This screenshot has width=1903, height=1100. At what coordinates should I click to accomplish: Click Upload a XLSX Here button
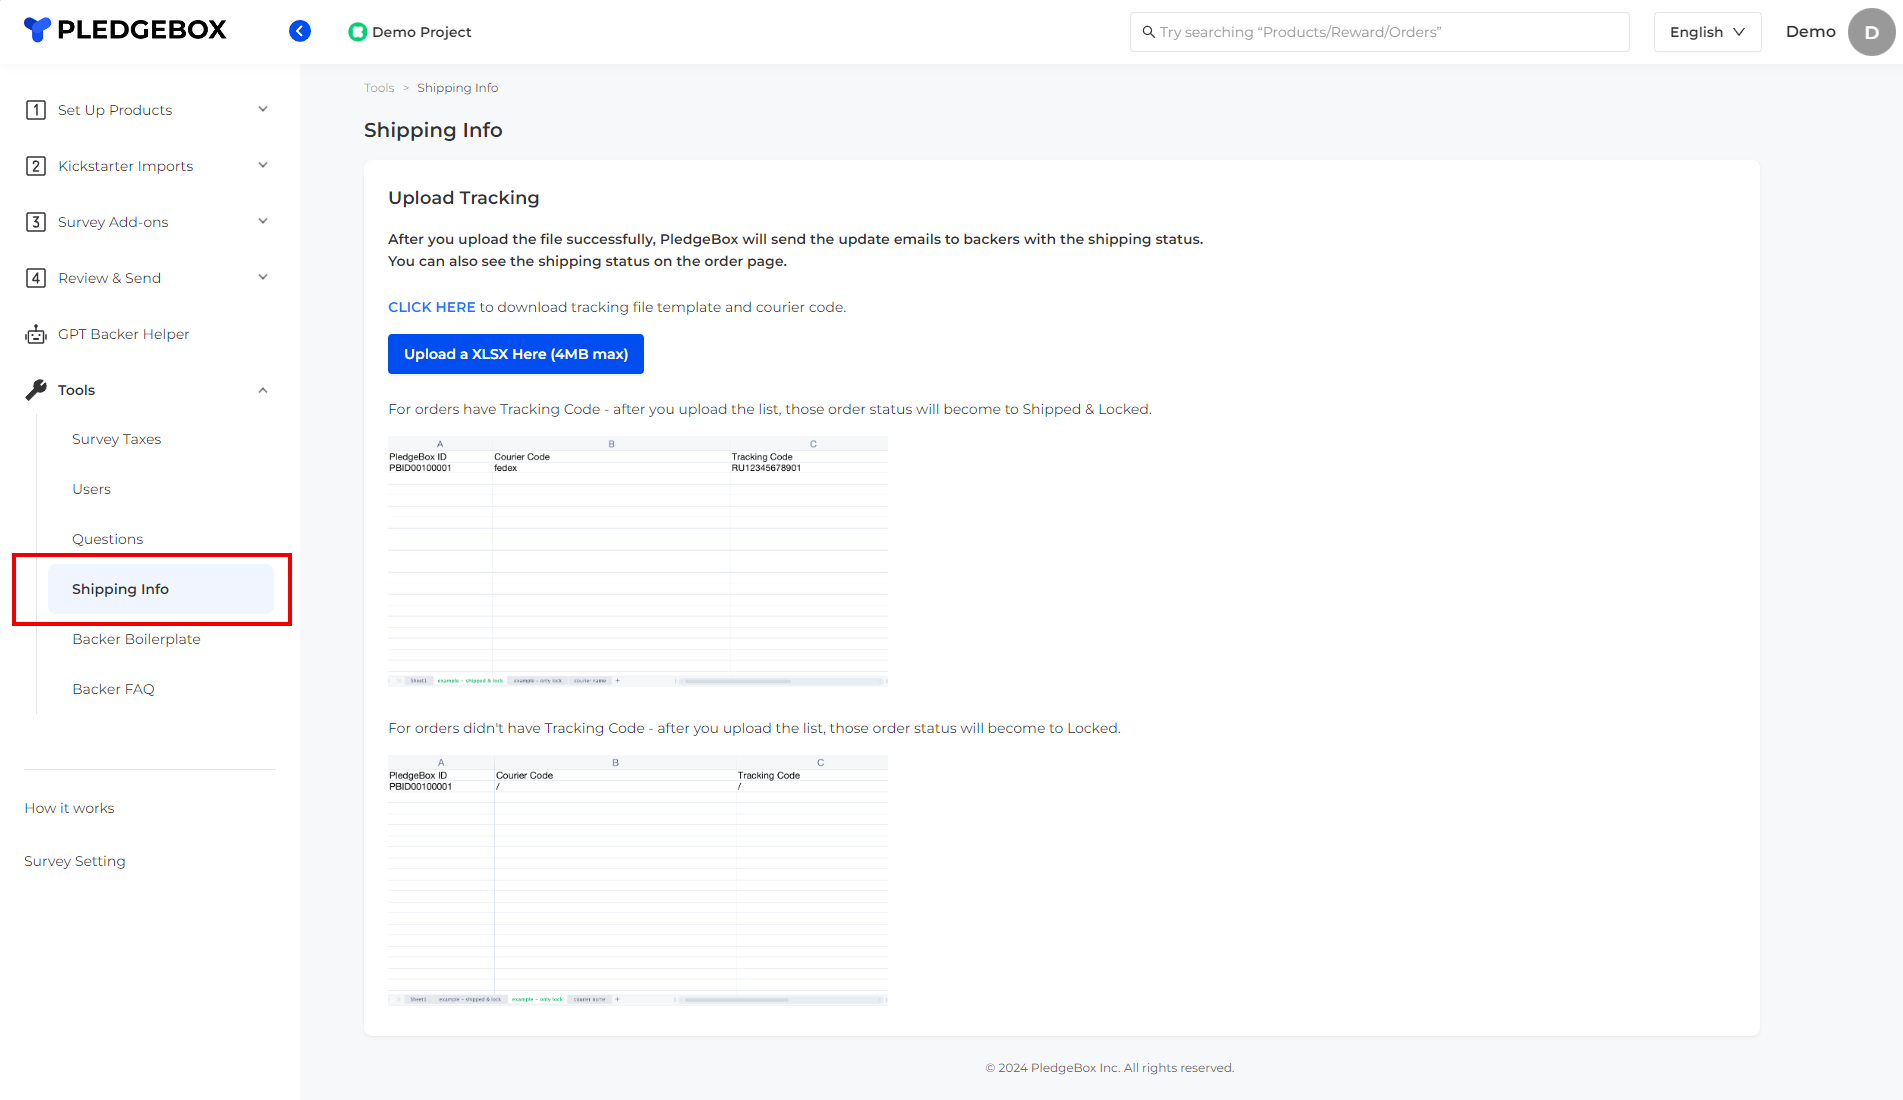[516, 354]
